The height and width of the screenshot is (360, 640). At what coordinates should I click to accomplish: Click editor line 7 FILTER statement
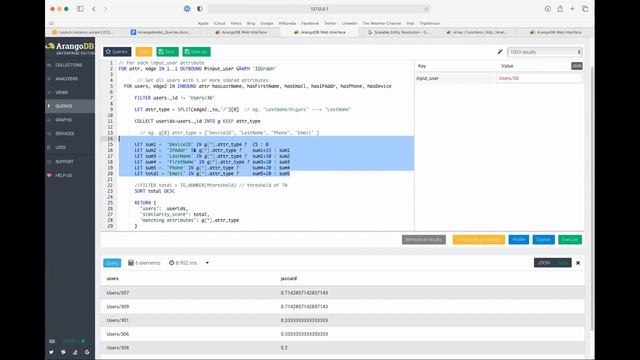pyautogui.click(x=174, y=98)
